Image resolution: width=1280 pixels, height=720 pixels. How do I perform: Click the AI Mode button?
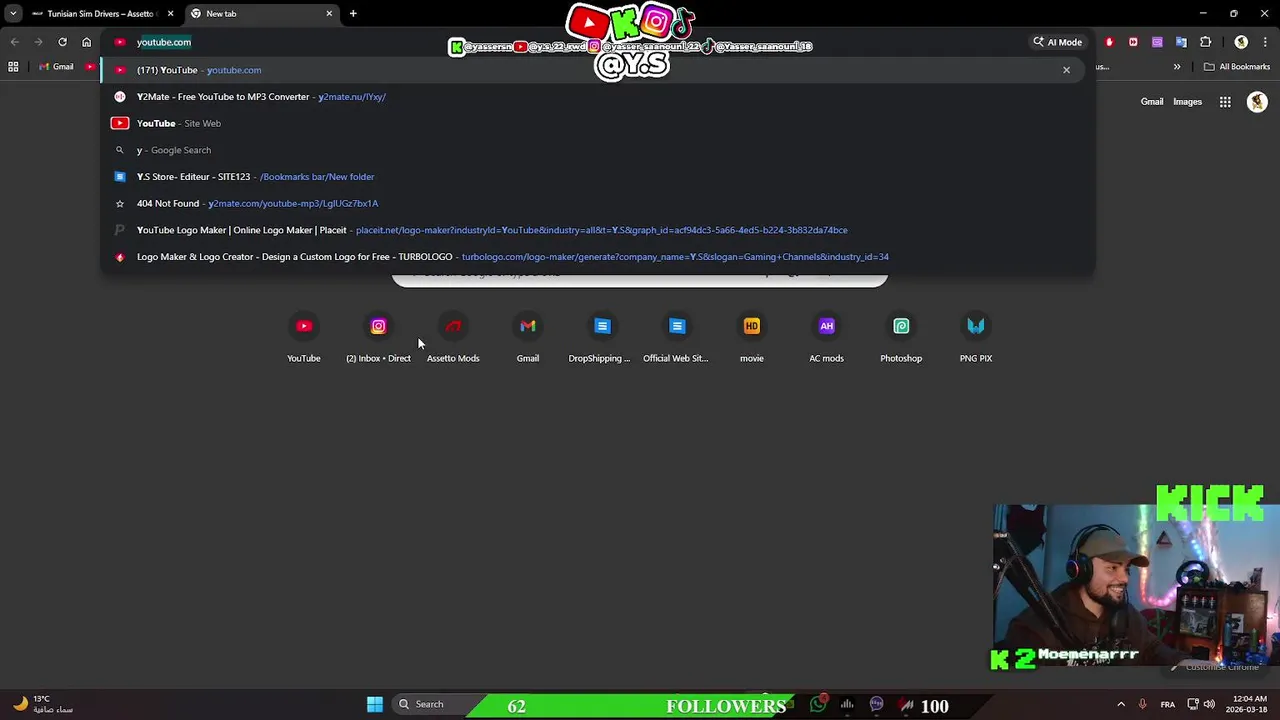(1058, 42)
